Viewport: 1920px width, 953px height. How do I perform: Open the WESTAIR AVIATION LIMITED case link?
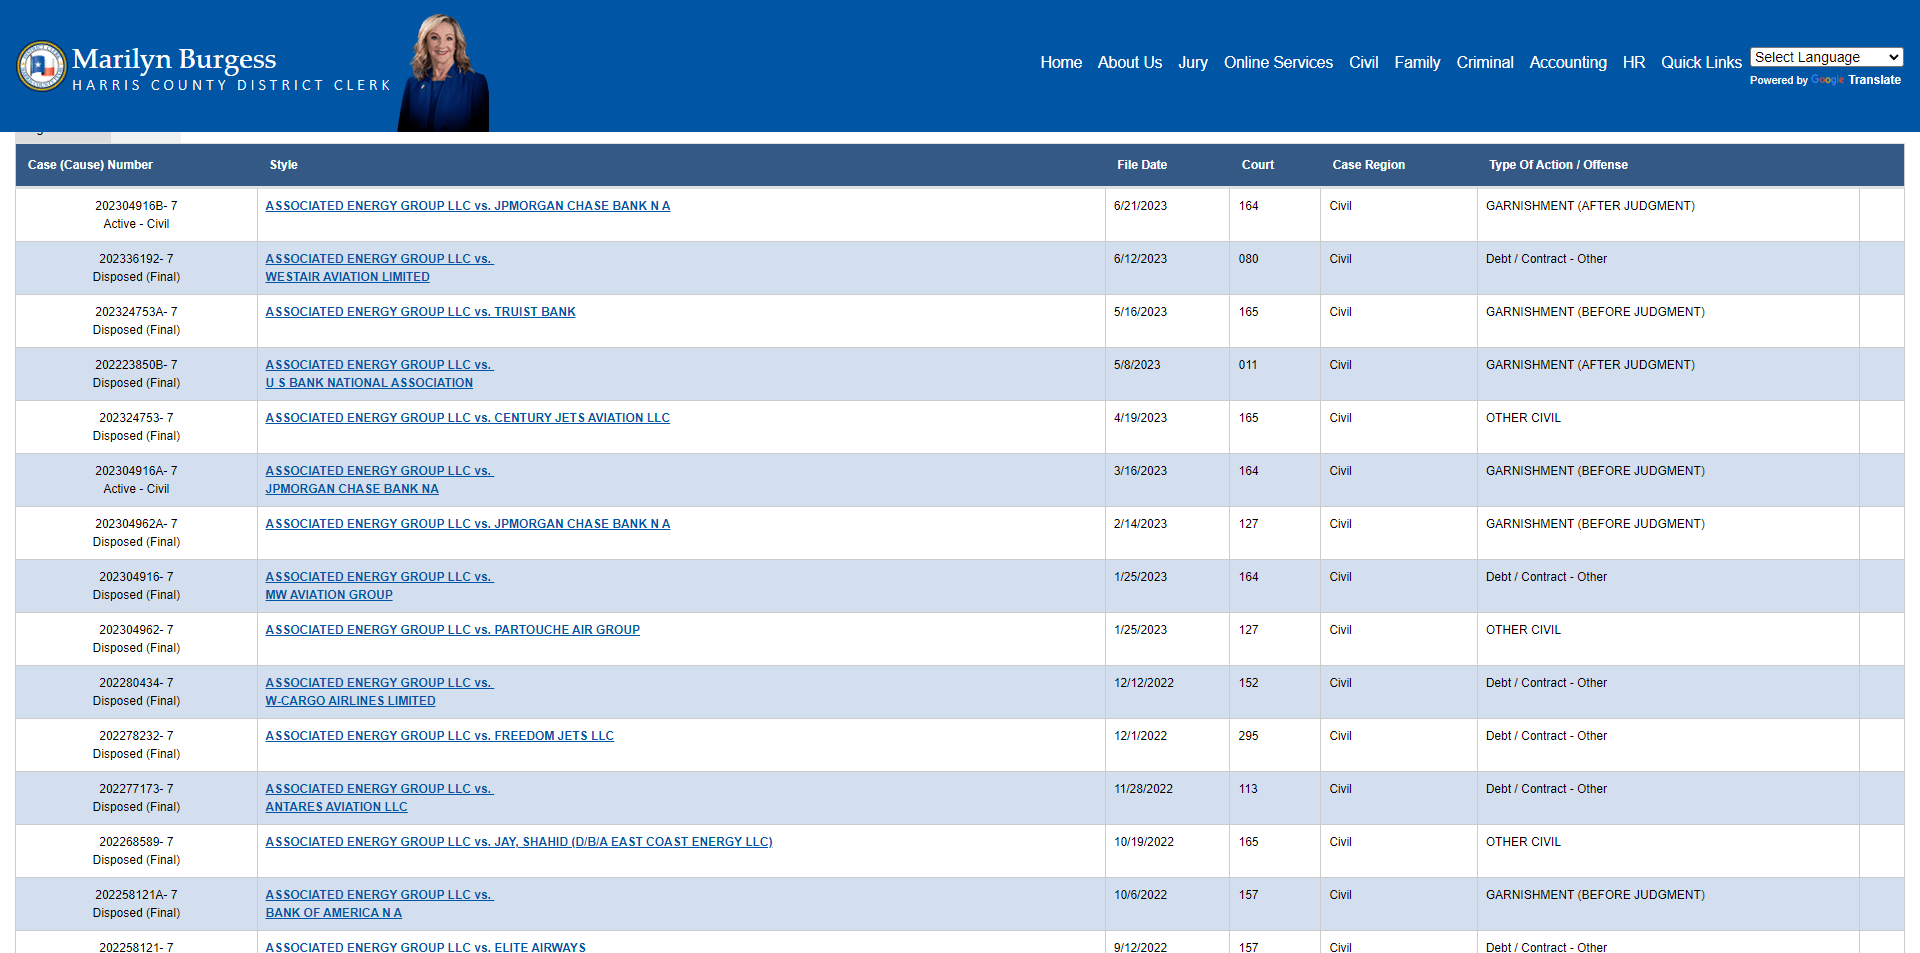point(380,268)
